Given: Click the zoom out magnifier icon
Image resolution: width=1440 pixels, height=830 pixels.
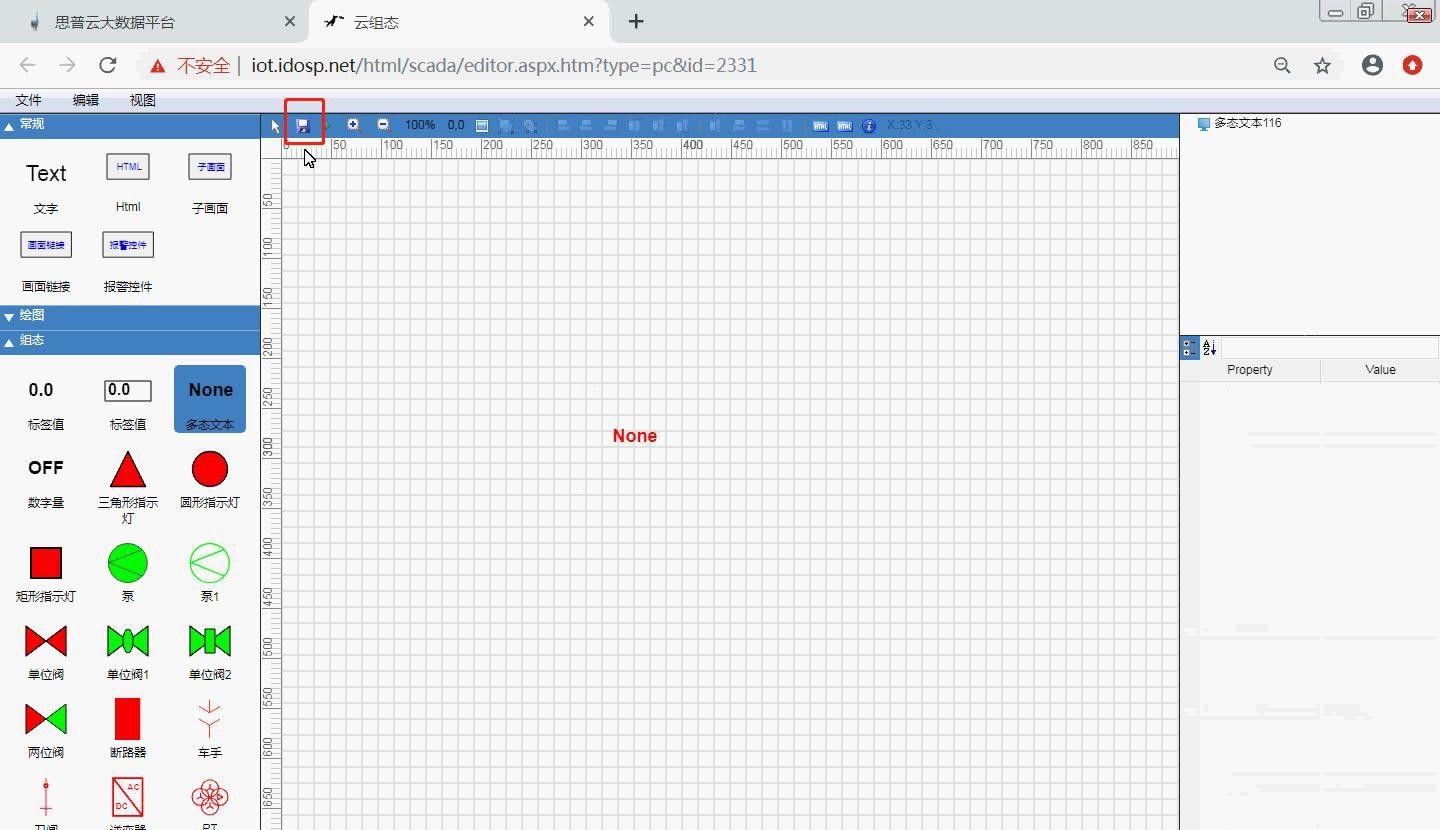Looking at the screenshot, I should point(383,125).
